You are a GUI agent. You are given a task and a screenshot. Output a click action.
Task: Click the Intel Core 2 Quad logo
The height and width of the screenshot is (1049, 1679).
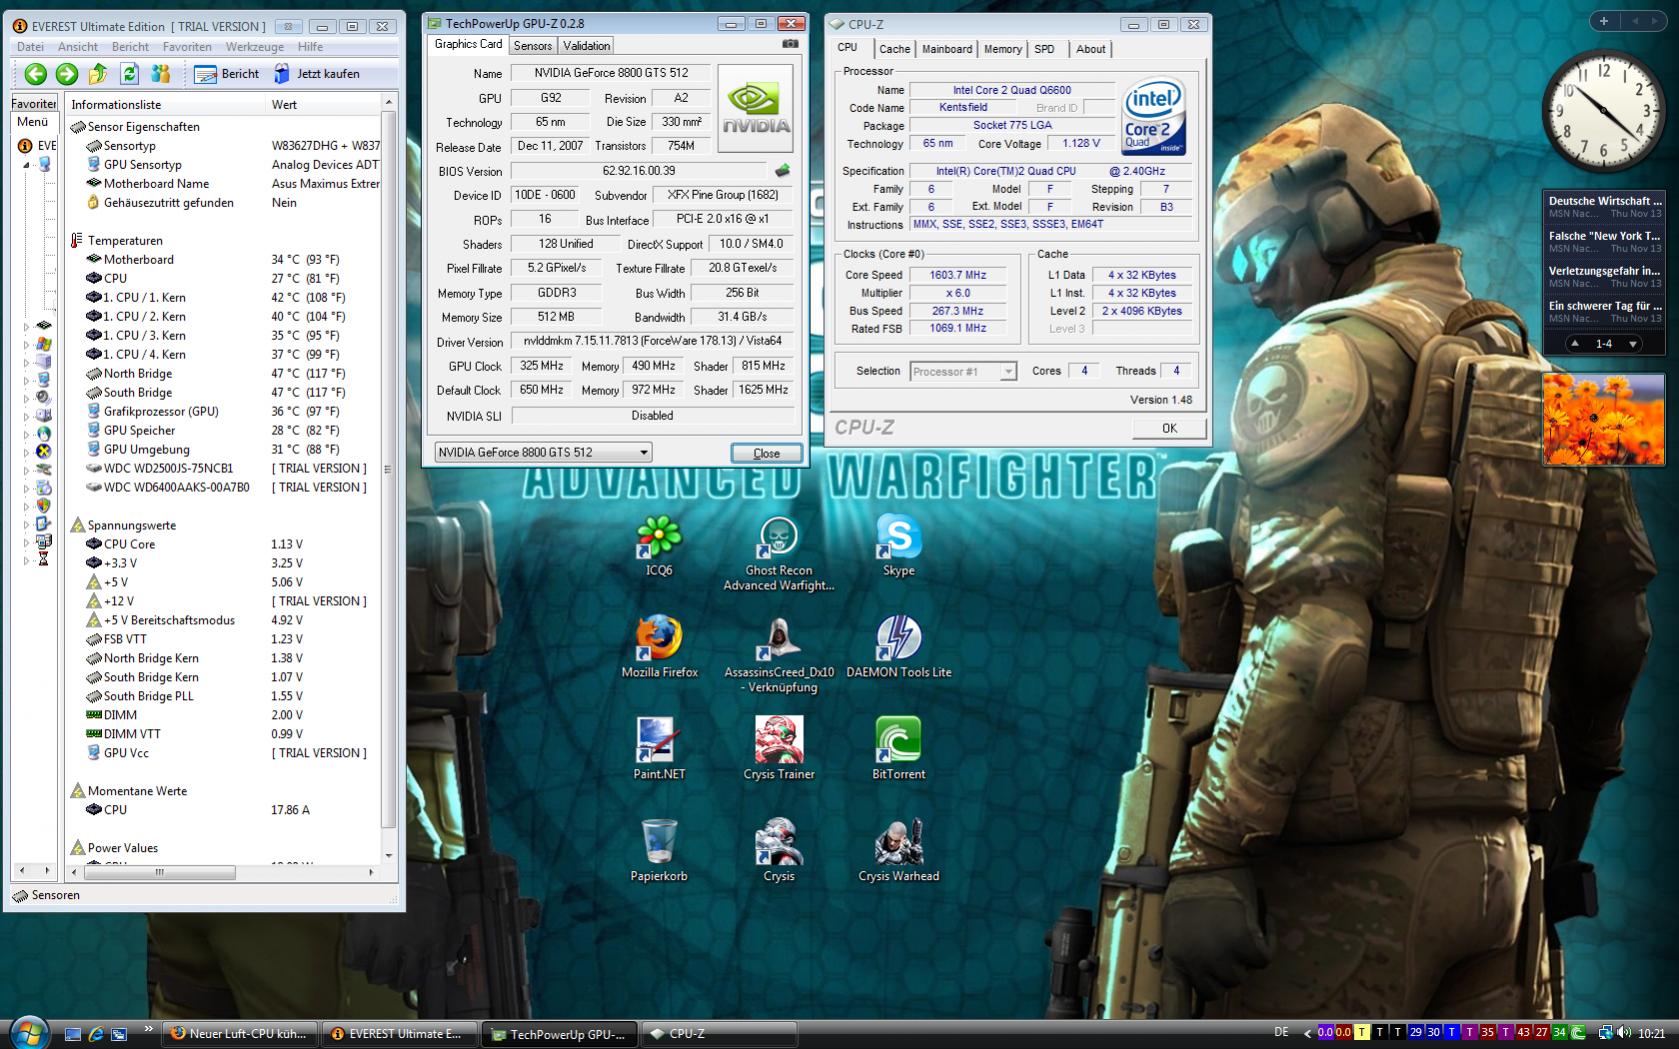1154,118
